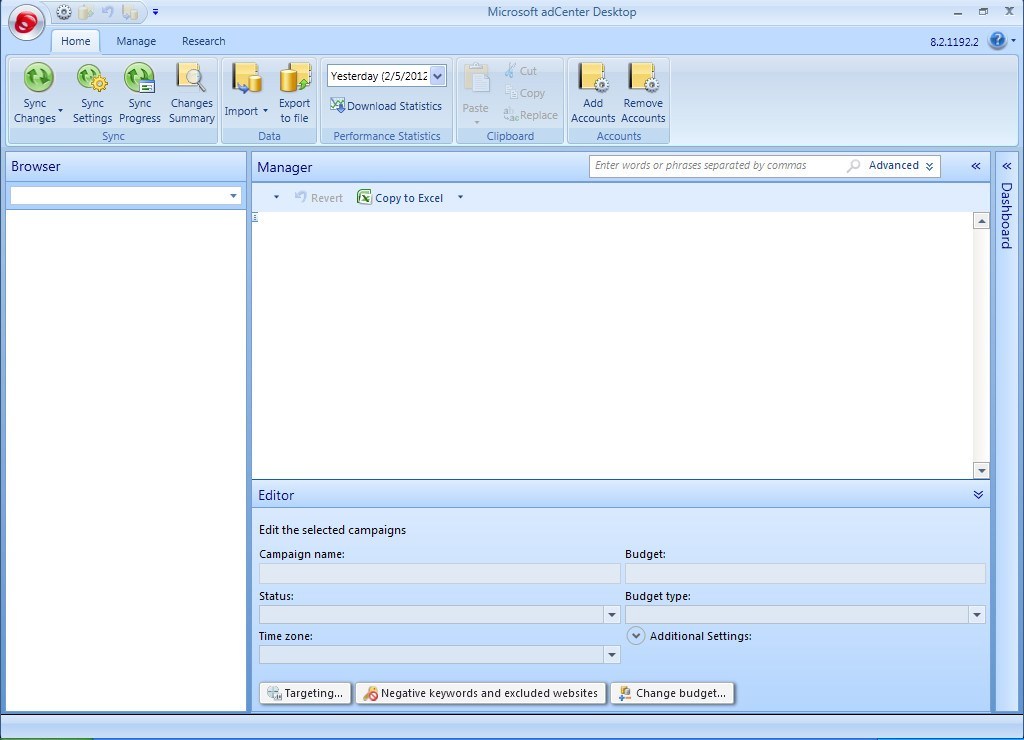1024x740 pixels.
Task: Click the Sync Changes icon
Action: (x=38, y=78)
